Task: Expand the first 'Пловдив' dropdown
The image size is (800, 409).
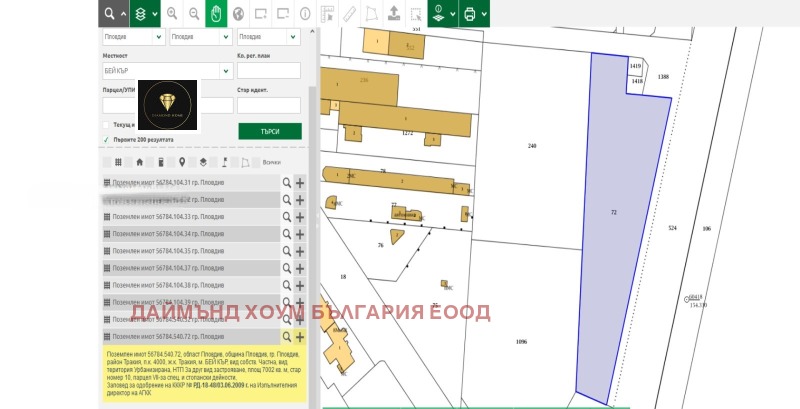Action: point(133,37)
